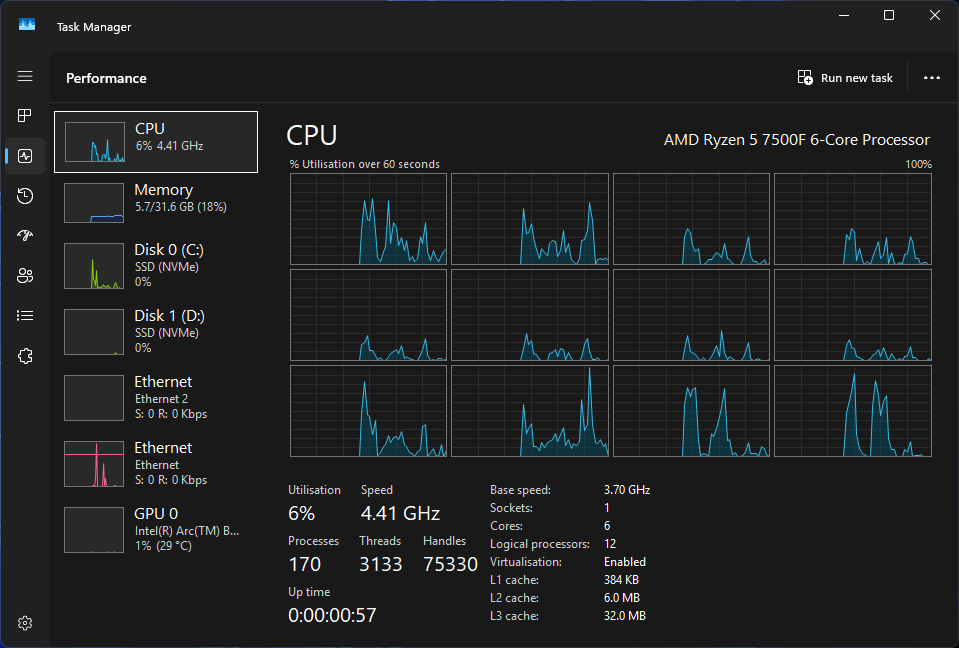Open the Startup apps page
The width and height of the screenshot is (959, 648).
click(25, 236)
